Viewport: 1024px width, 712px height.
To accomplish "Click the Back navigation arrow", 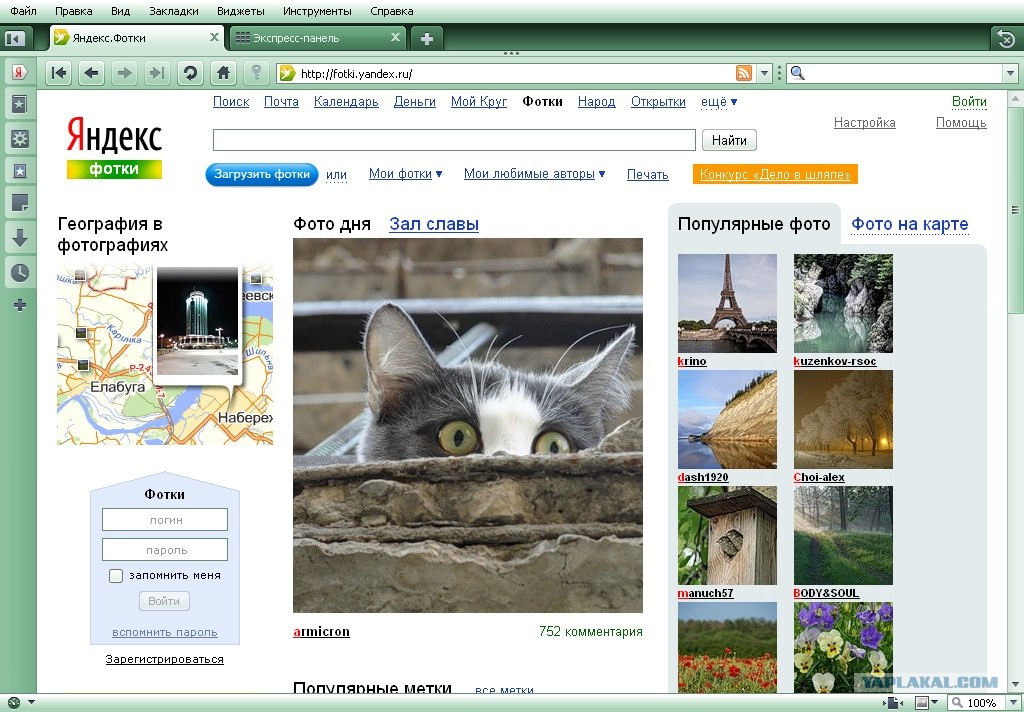I will [91, 73].
